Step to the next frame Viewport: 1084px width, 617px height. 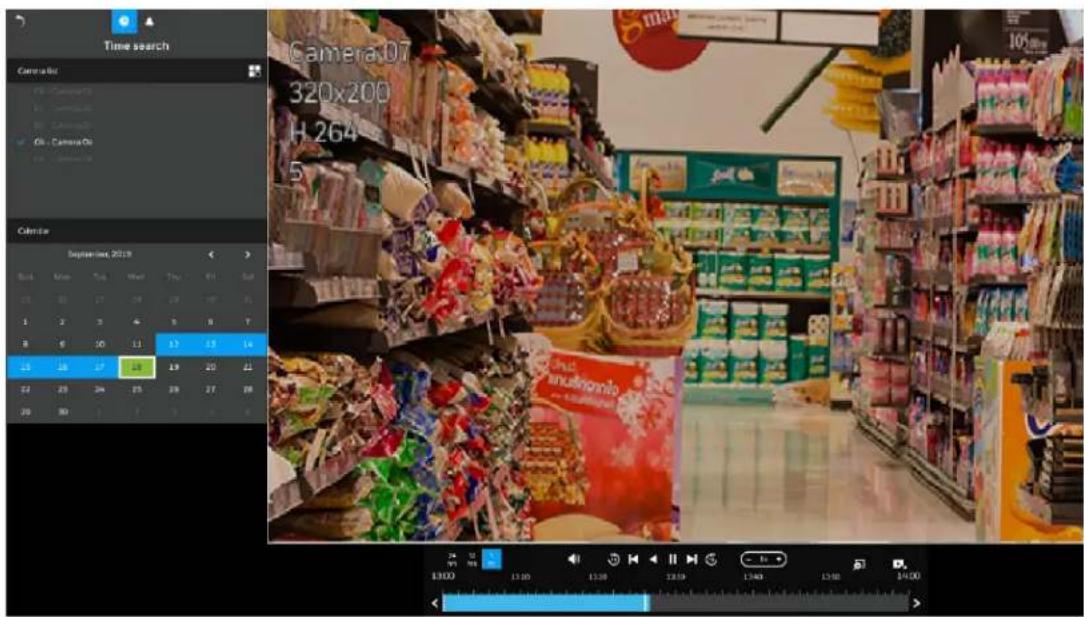coord(692,560)
